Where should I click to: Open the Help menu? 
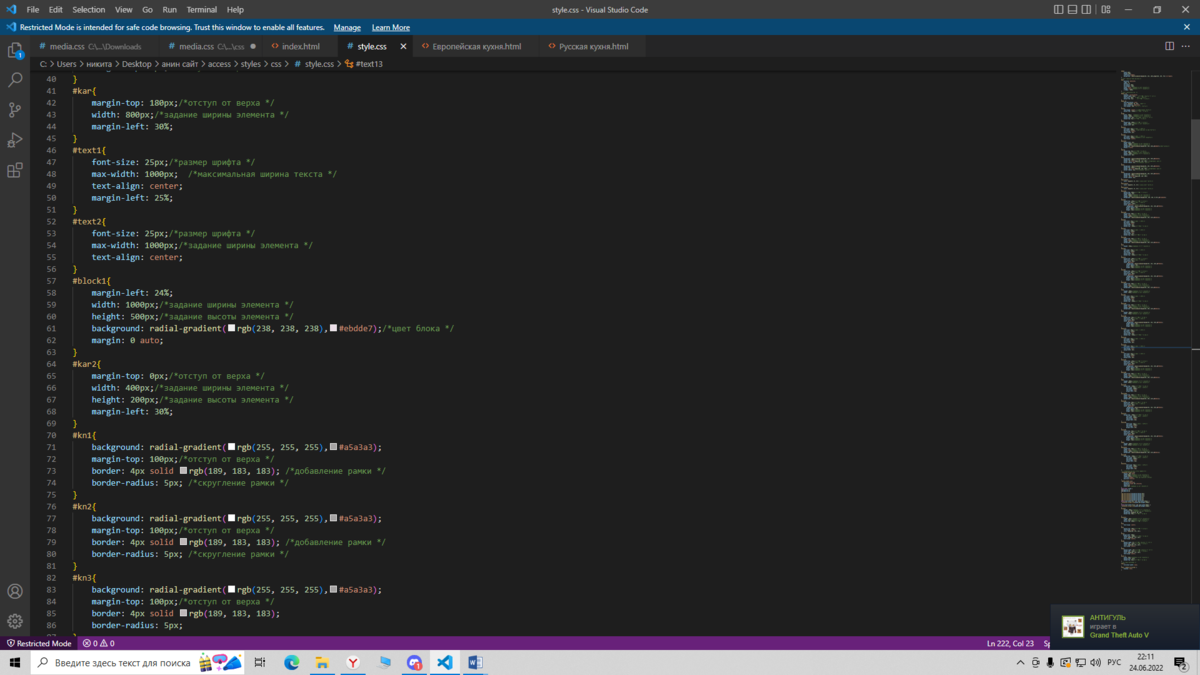tap(235, 10)
